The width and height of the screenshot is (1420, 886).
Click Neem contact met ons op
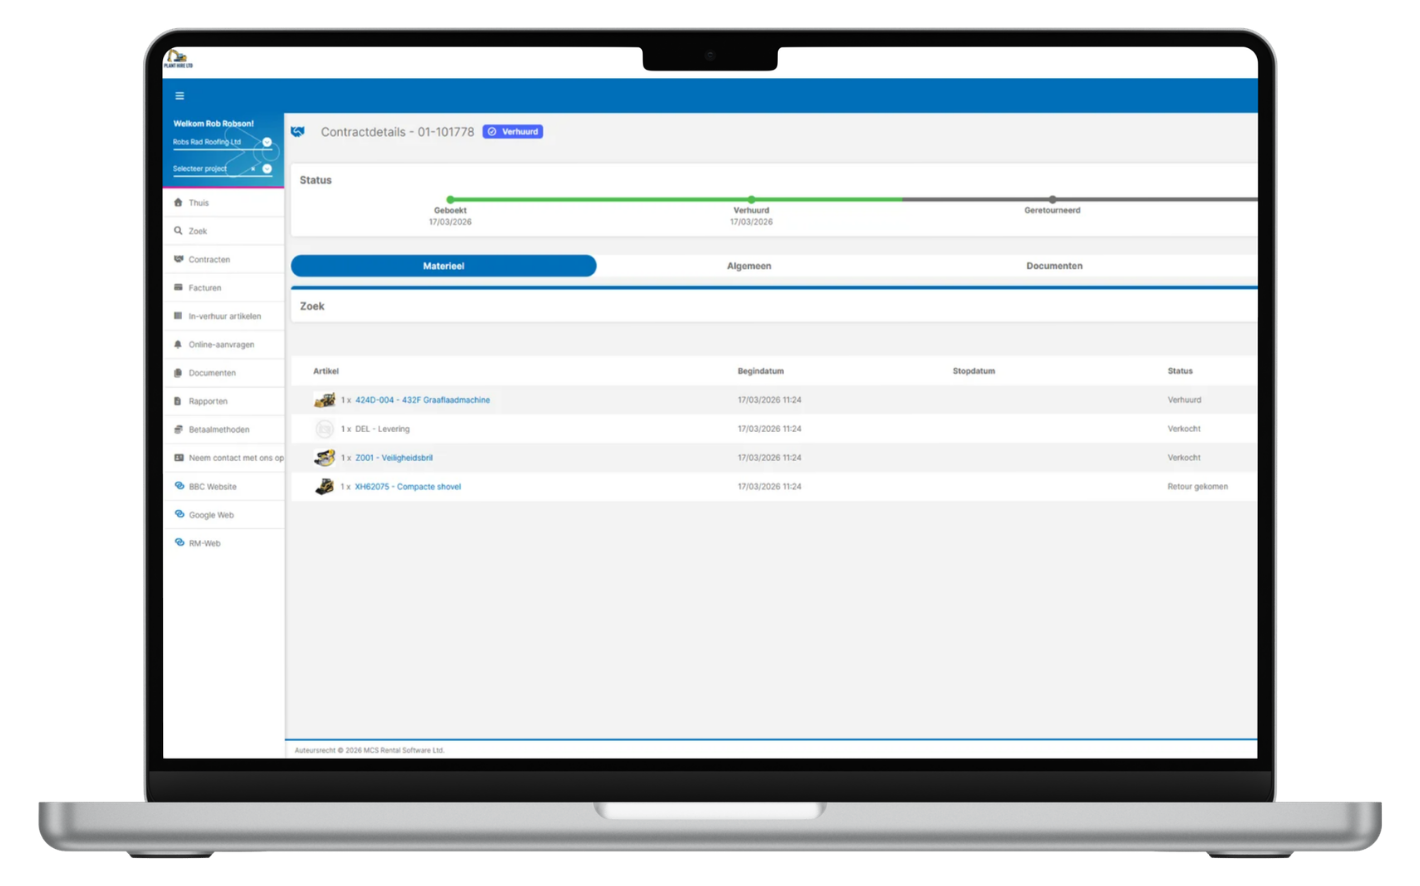(236, 458)
